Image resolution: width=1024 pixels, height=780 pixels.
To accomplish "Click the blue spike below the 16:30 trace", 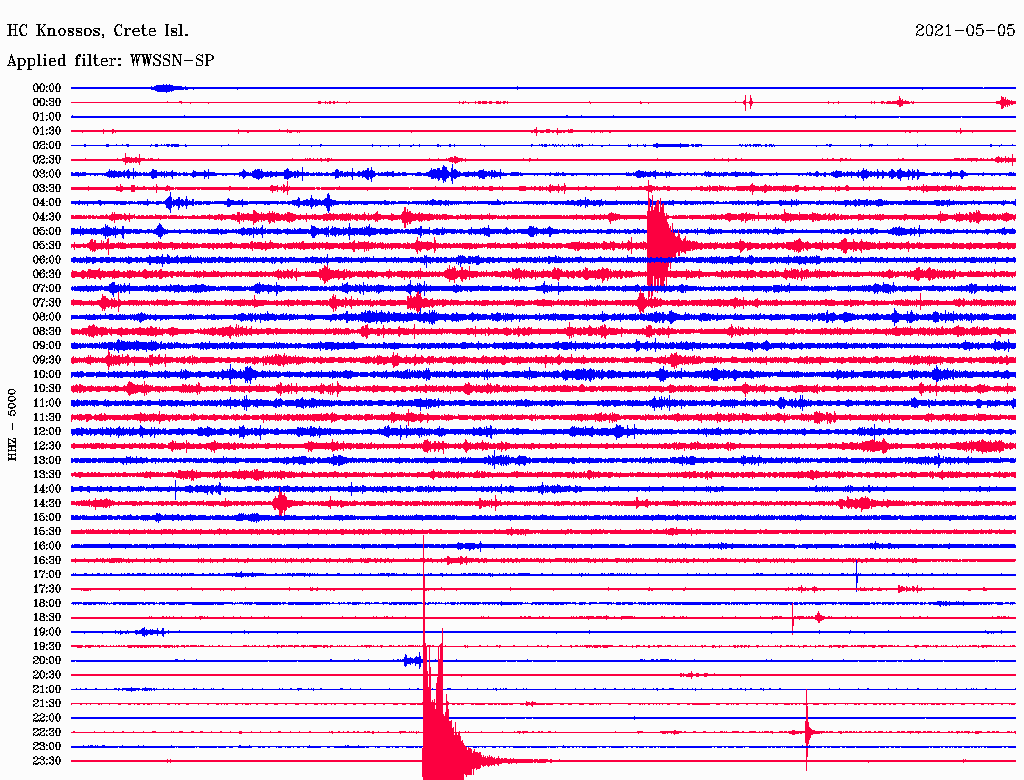I will 856,575.
